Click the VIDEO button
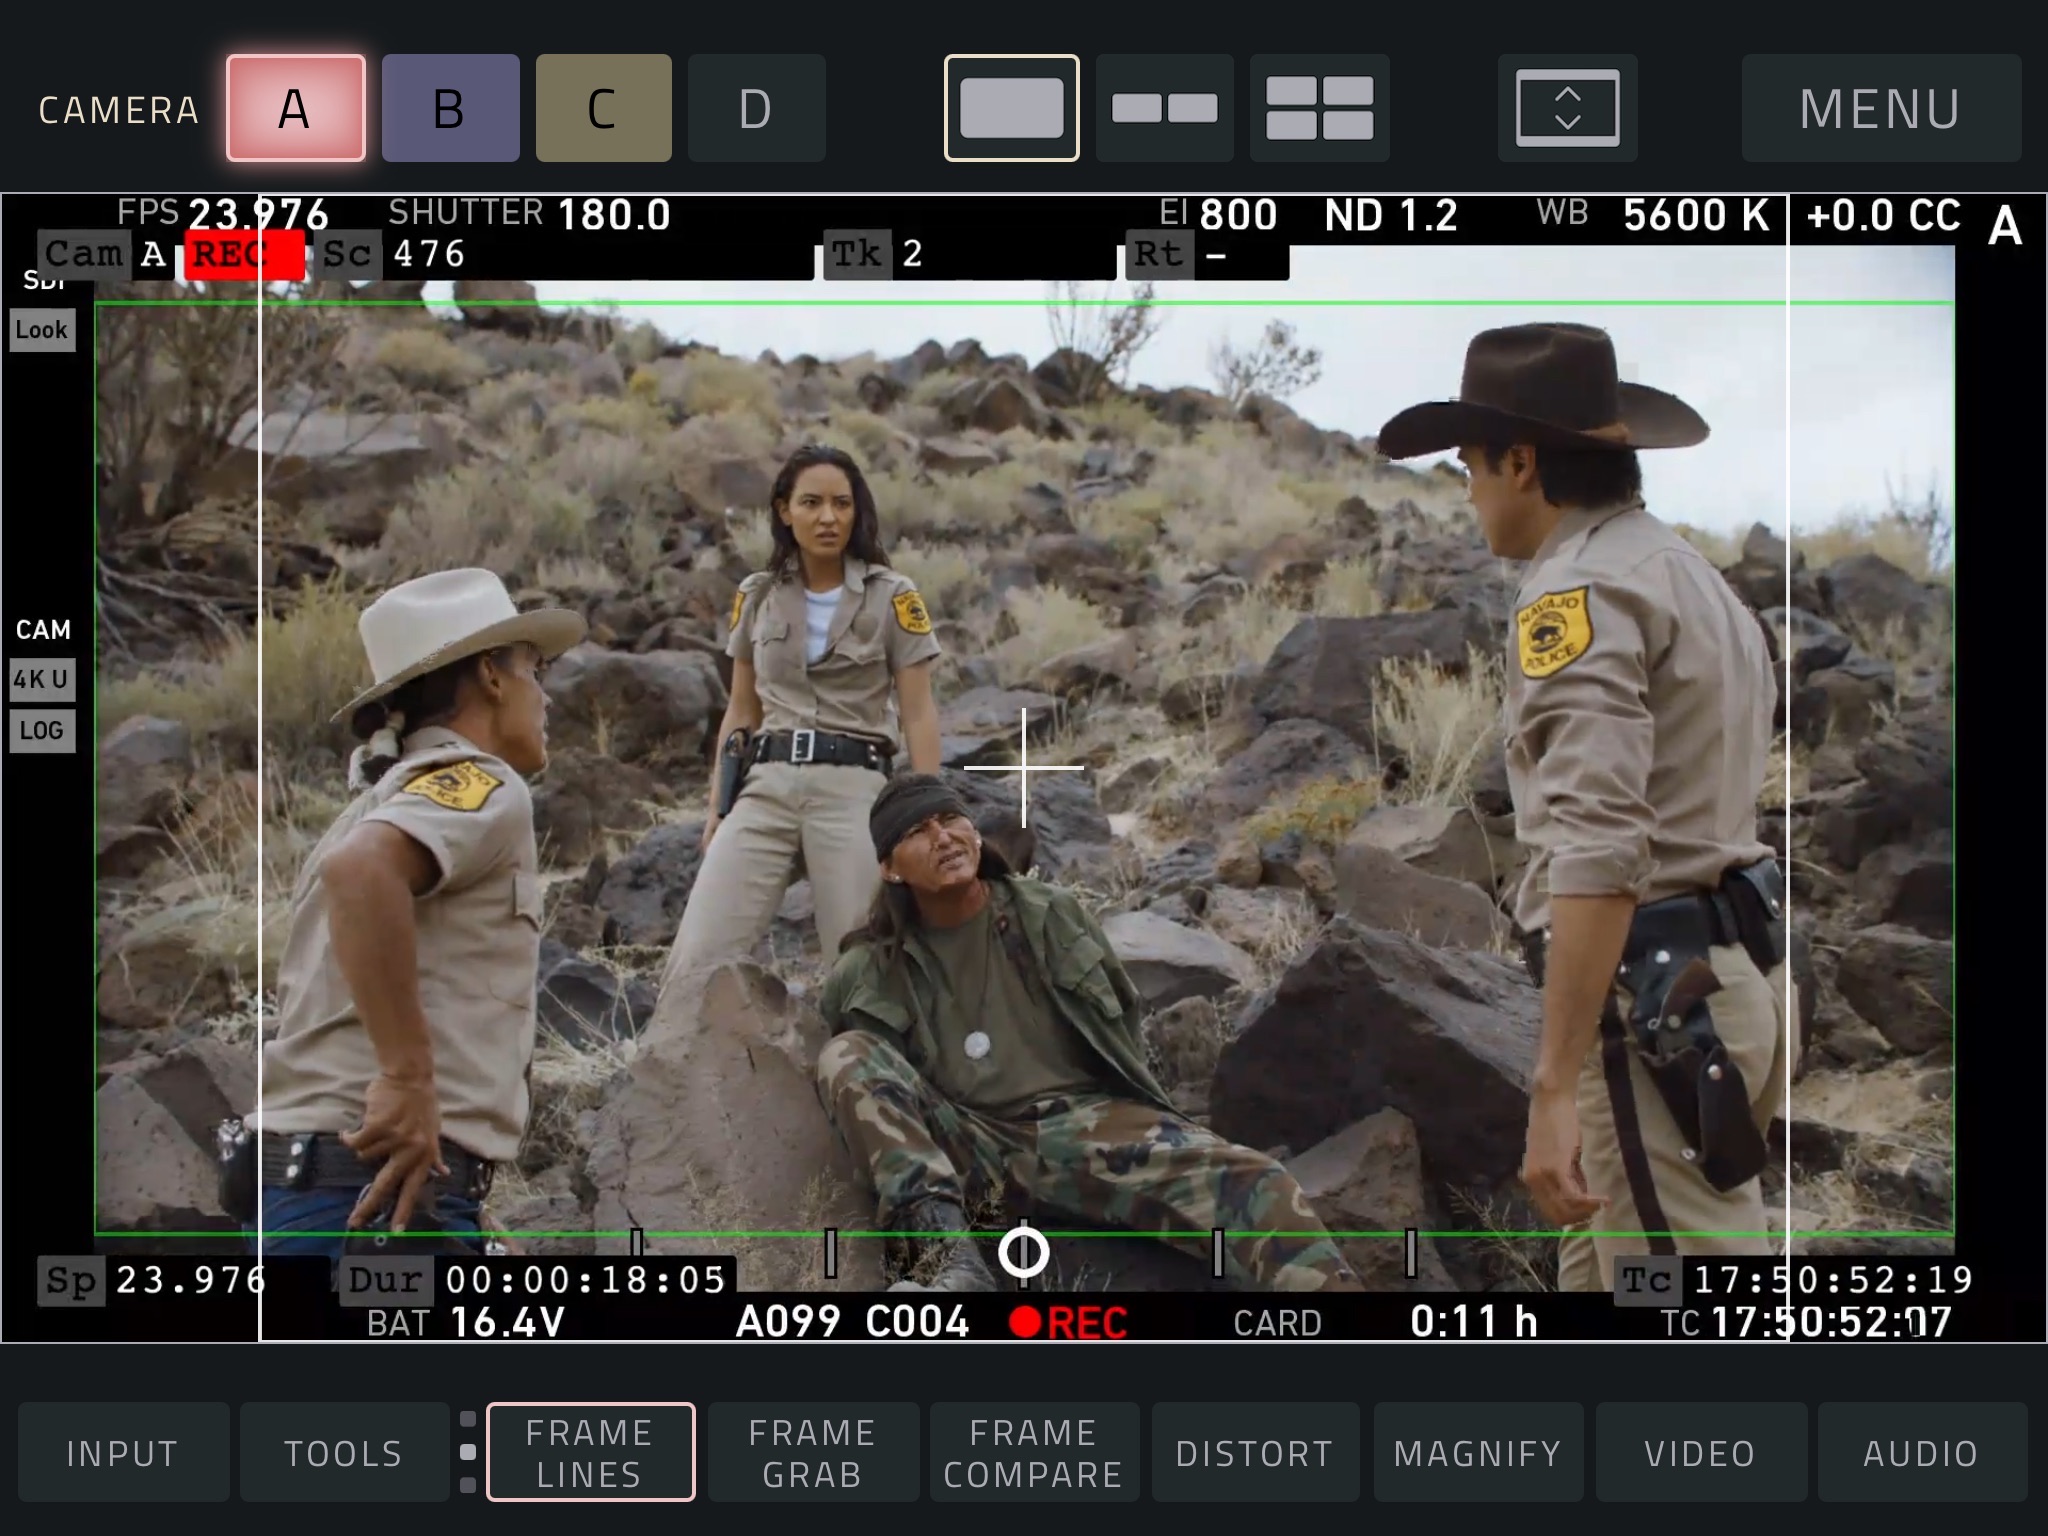Screen dimensions: 2048x1536 point(1700,1452)
